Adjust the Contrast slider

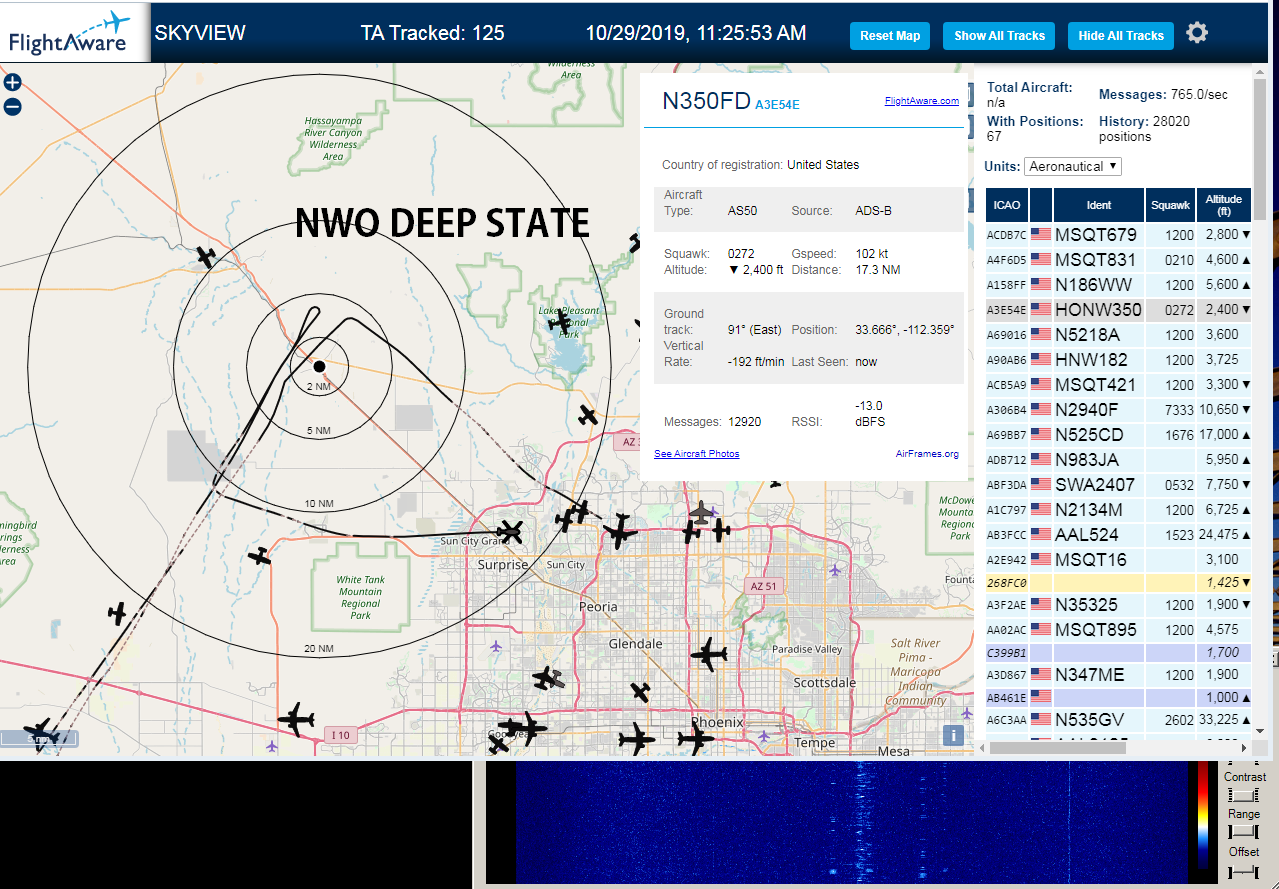(1243, 795)
